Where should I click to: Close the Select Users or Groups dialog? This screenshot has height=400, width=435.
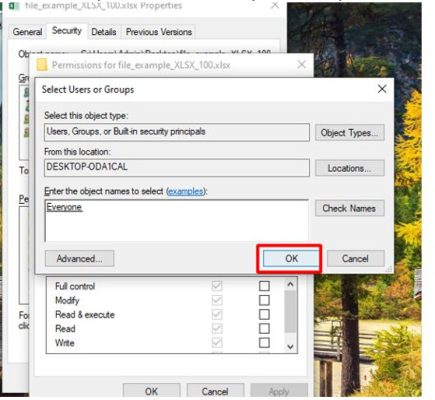(x=382, y=89)
